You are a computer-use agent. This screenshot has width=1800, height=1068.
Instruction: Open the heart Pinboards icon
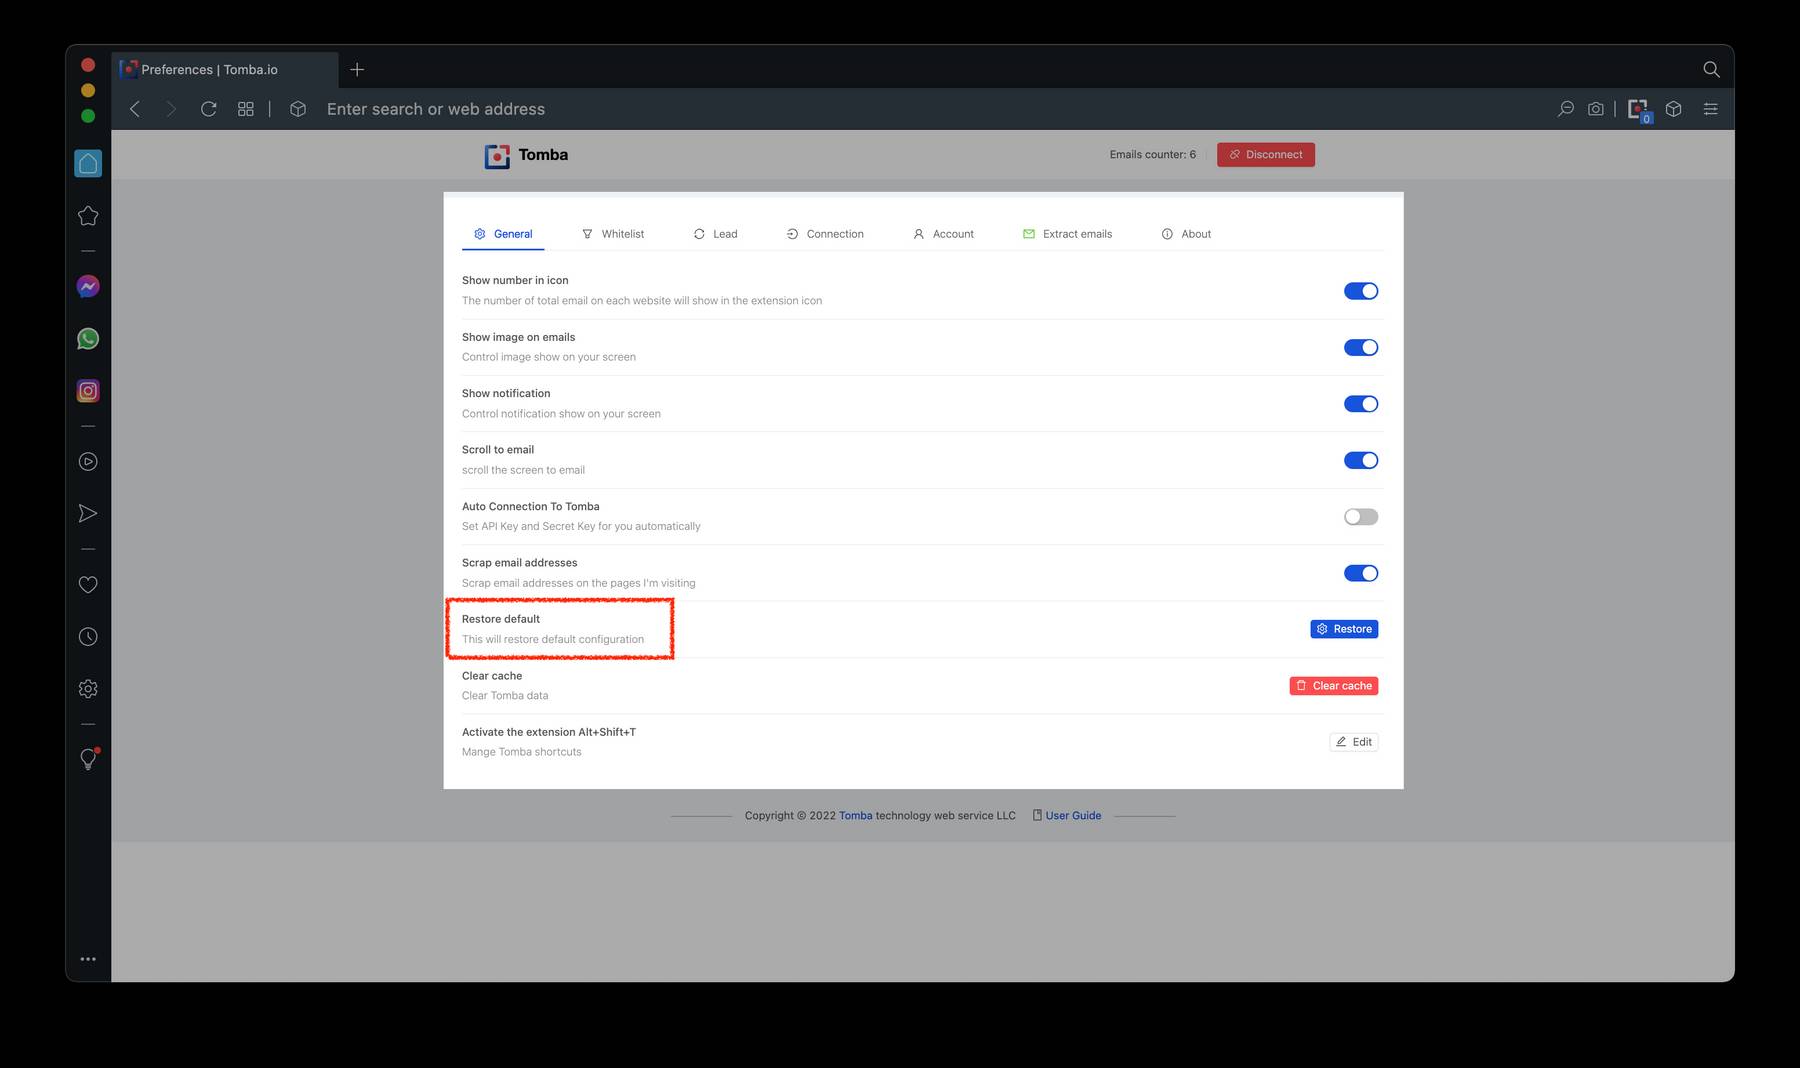88,585
